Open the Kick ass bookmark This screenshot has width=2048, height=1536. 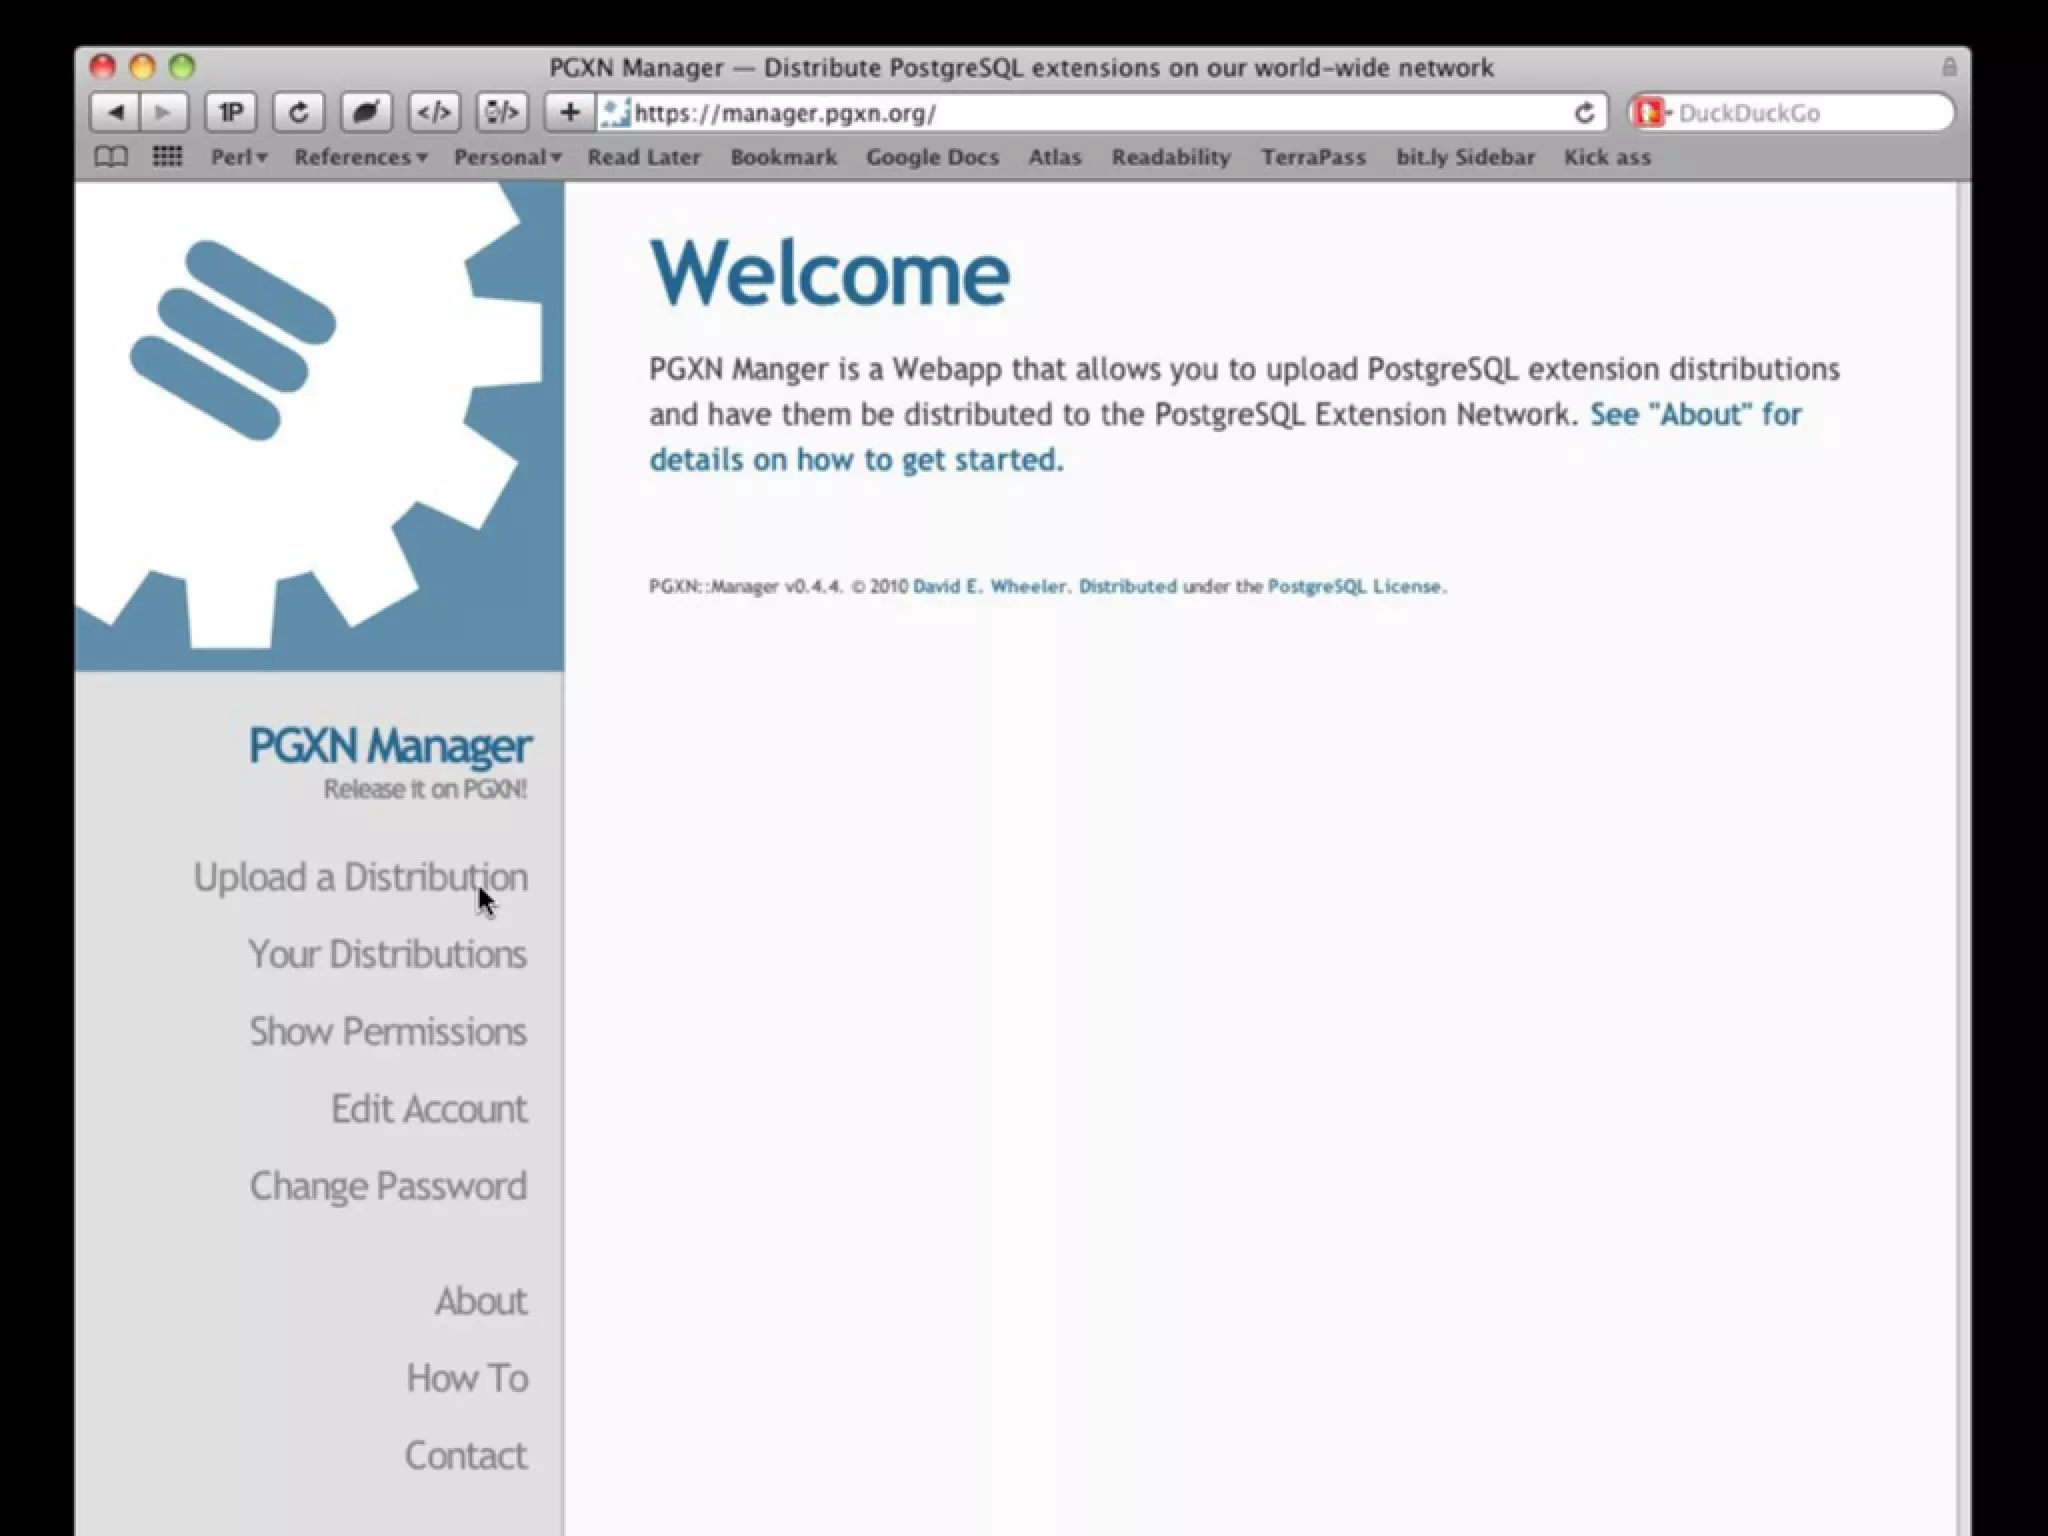pyautogui.click(x=1607, y=157)
